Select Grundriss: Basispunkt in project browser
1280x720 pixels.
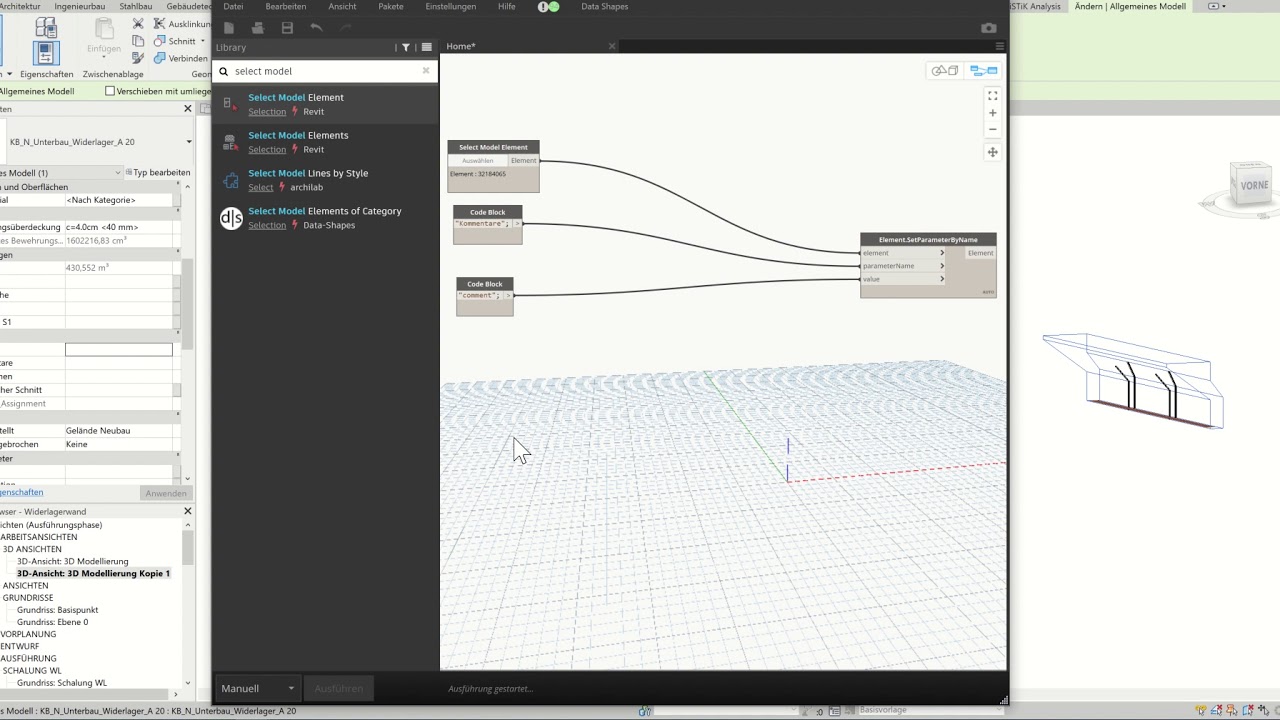[x=57, y=610]
